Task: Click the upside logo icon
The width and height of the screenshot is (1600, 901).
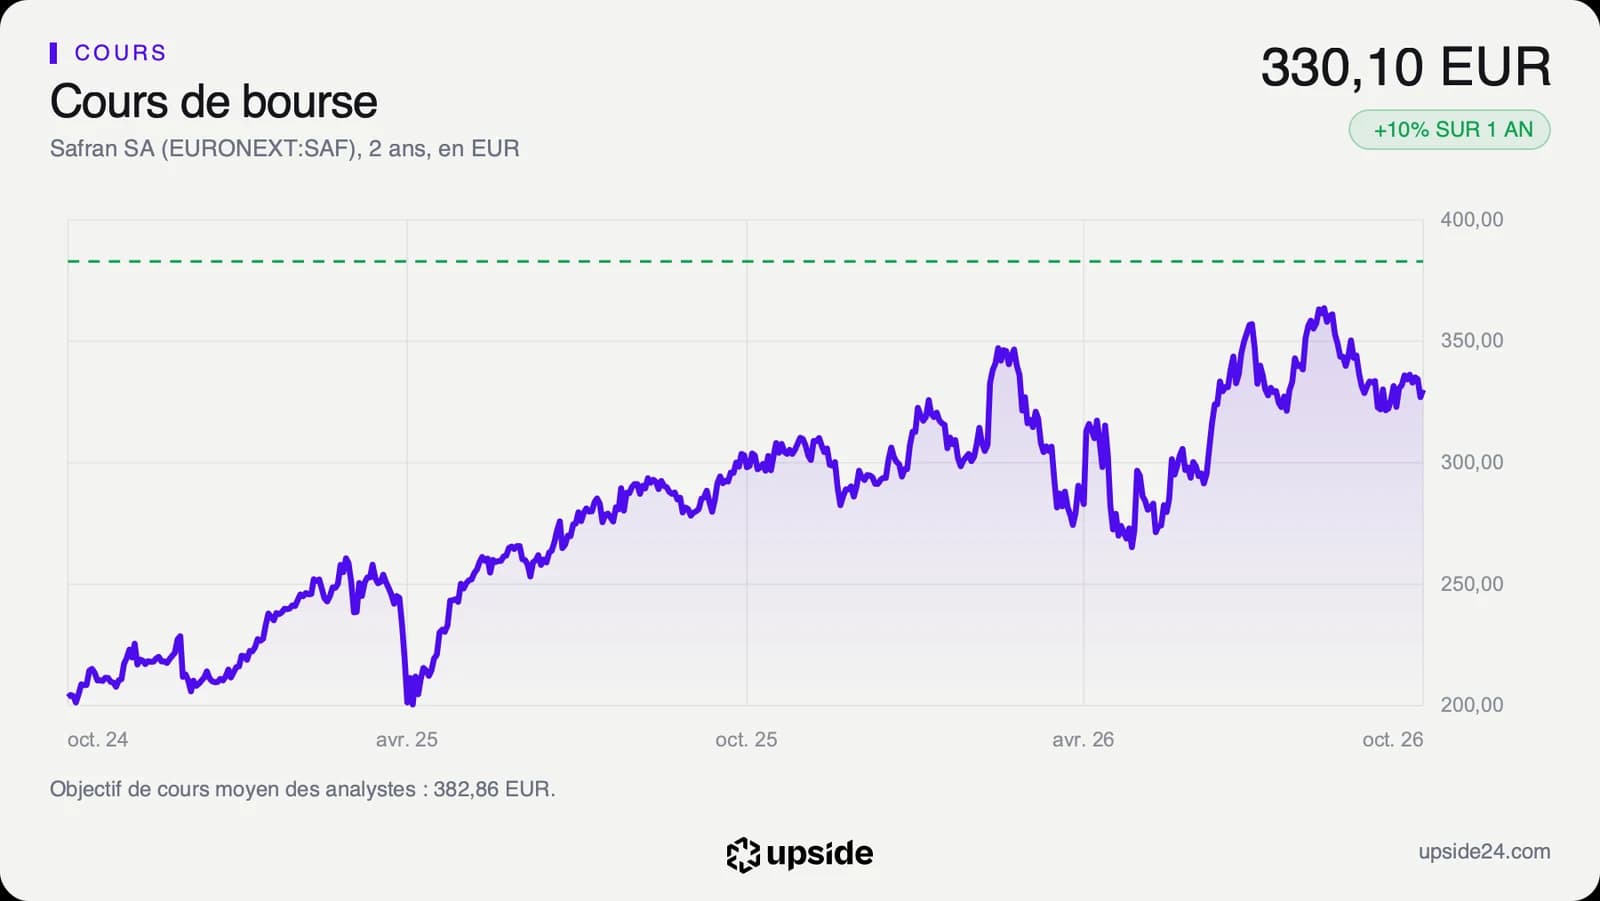Action: (x=743, y=854)
